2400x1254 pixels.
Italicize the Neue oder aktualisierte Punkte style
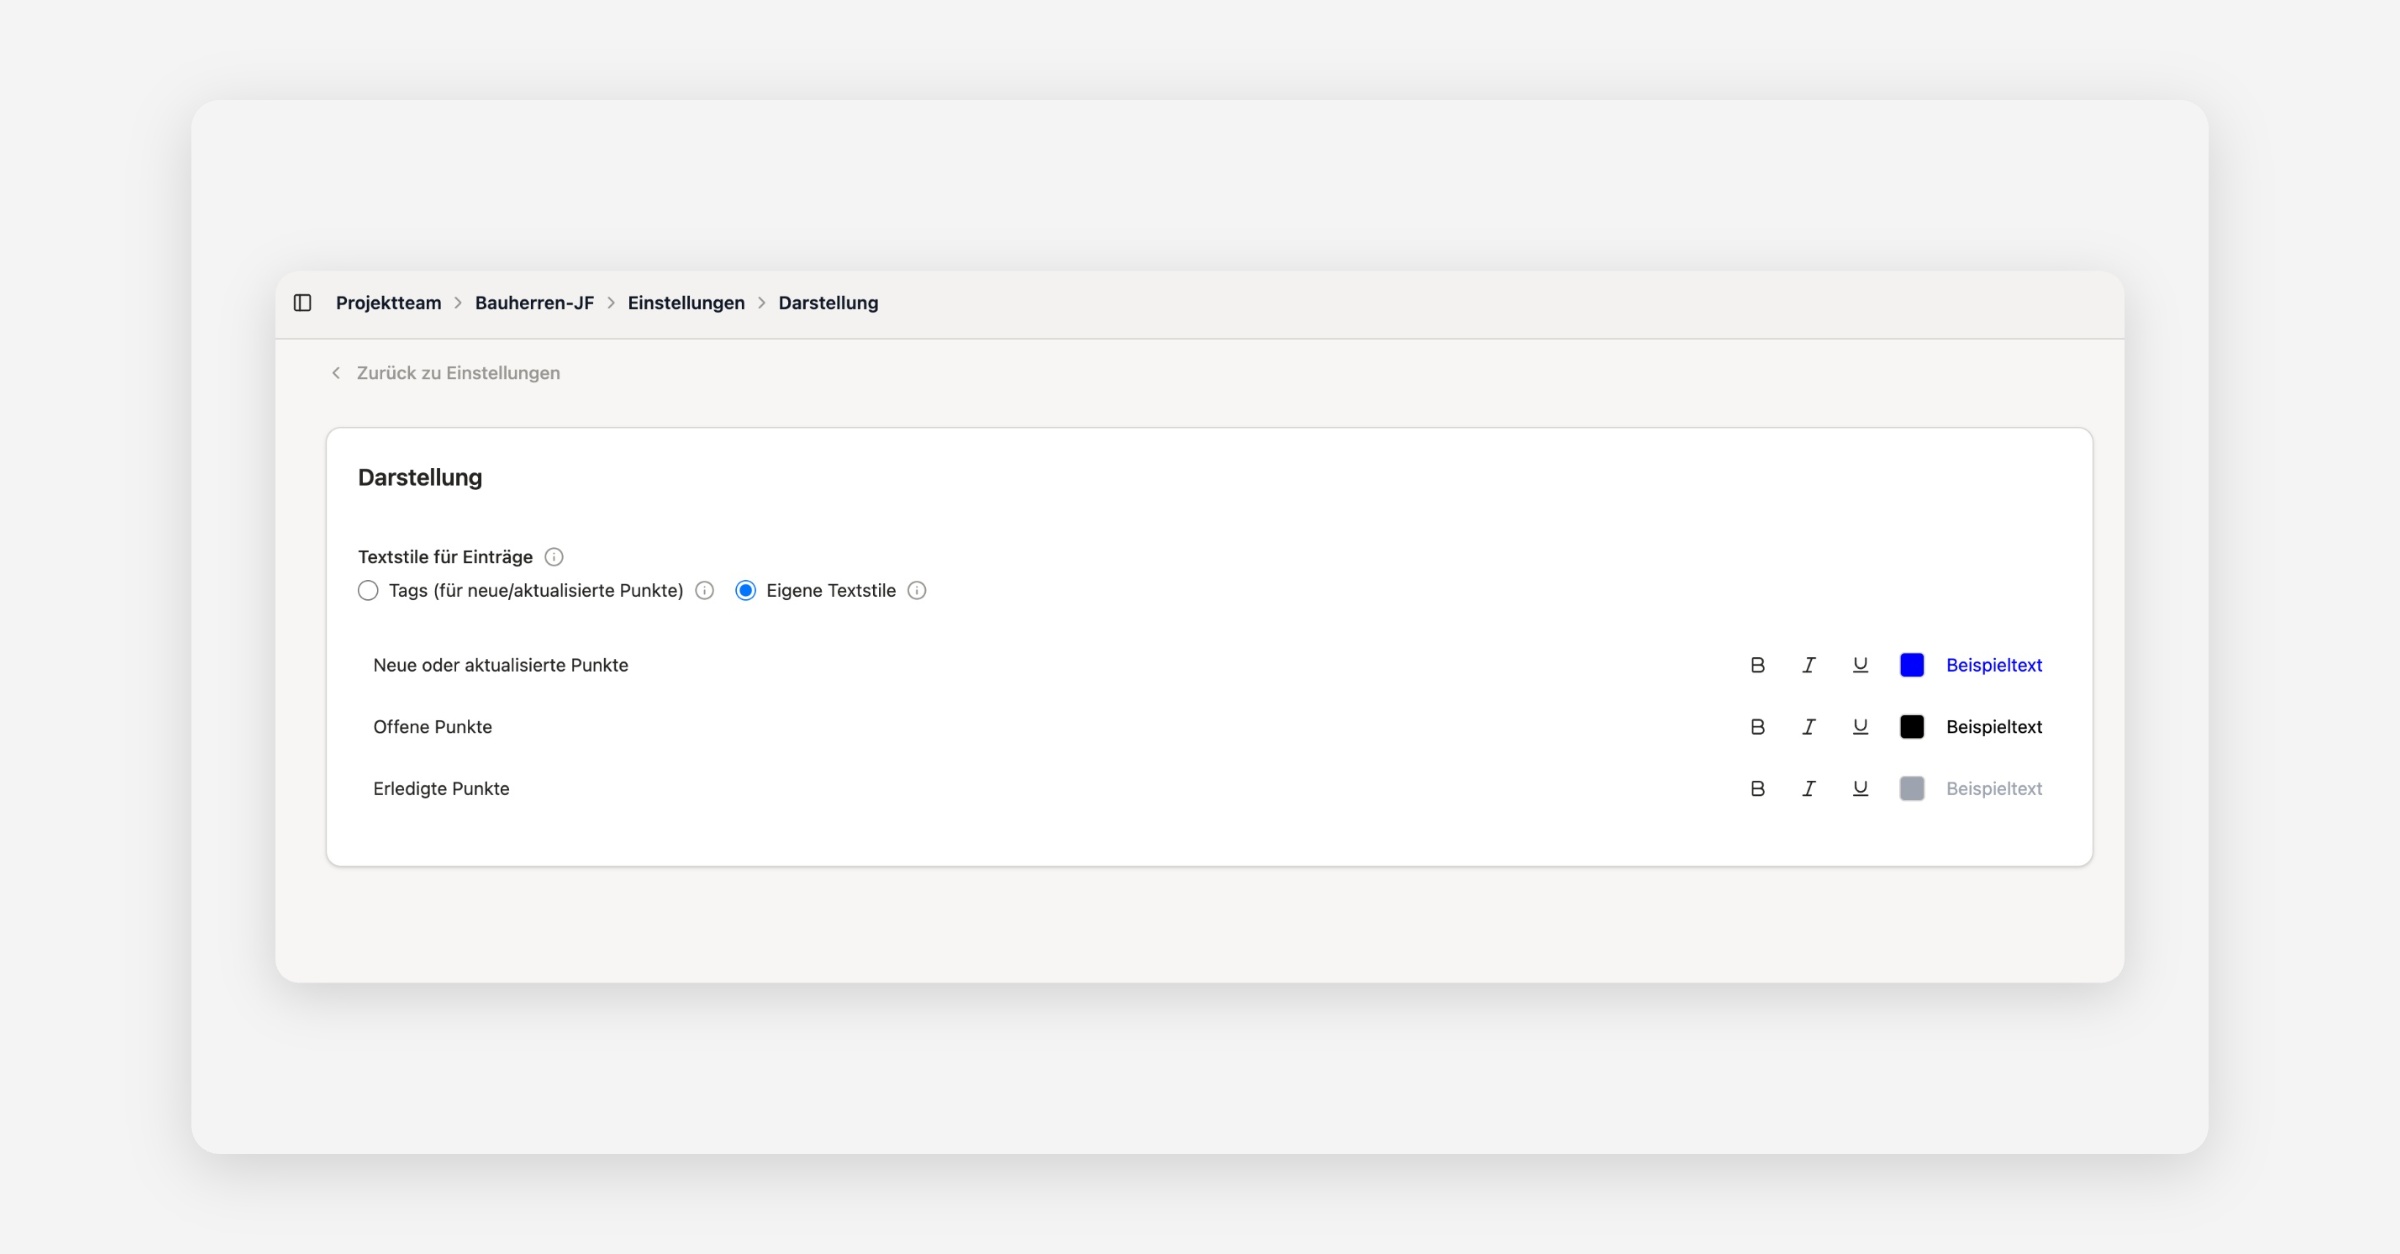[x=1809, y=665]
